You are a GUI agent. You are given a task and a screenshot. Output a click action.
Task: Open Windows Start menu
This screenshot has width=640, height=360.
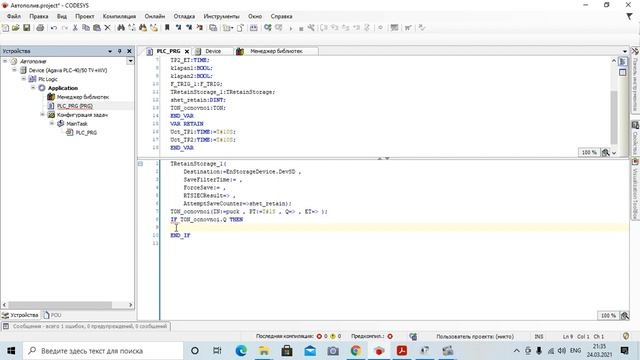[11, 351]
